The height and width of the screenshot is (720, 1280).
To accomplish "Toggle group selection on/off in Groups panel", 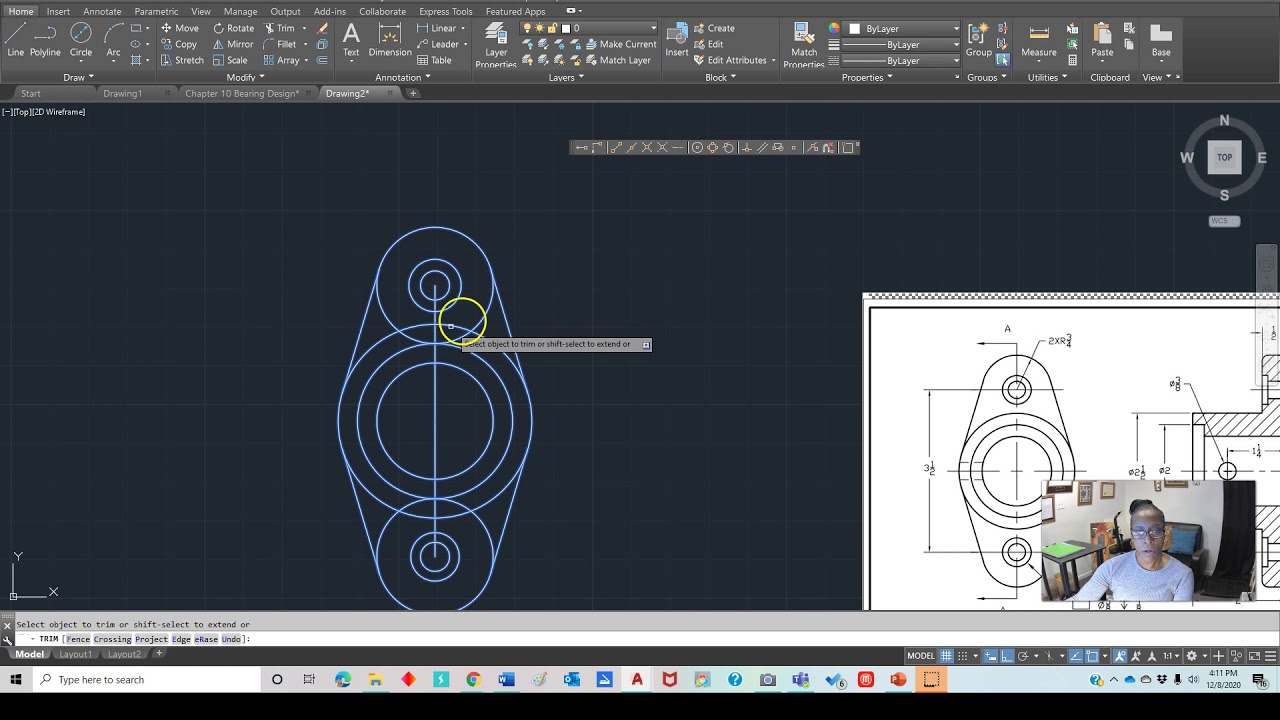I will pos(1002,60).
